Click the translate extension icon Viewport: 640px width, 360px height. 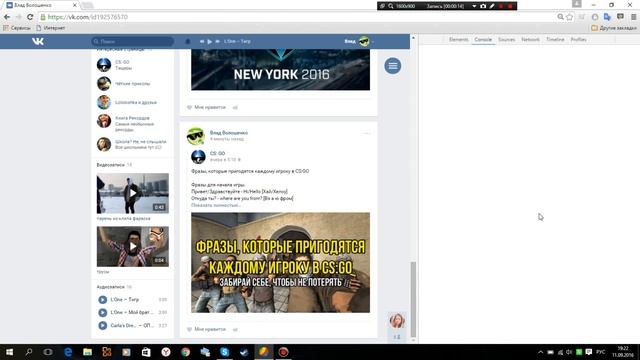[607, 17]
